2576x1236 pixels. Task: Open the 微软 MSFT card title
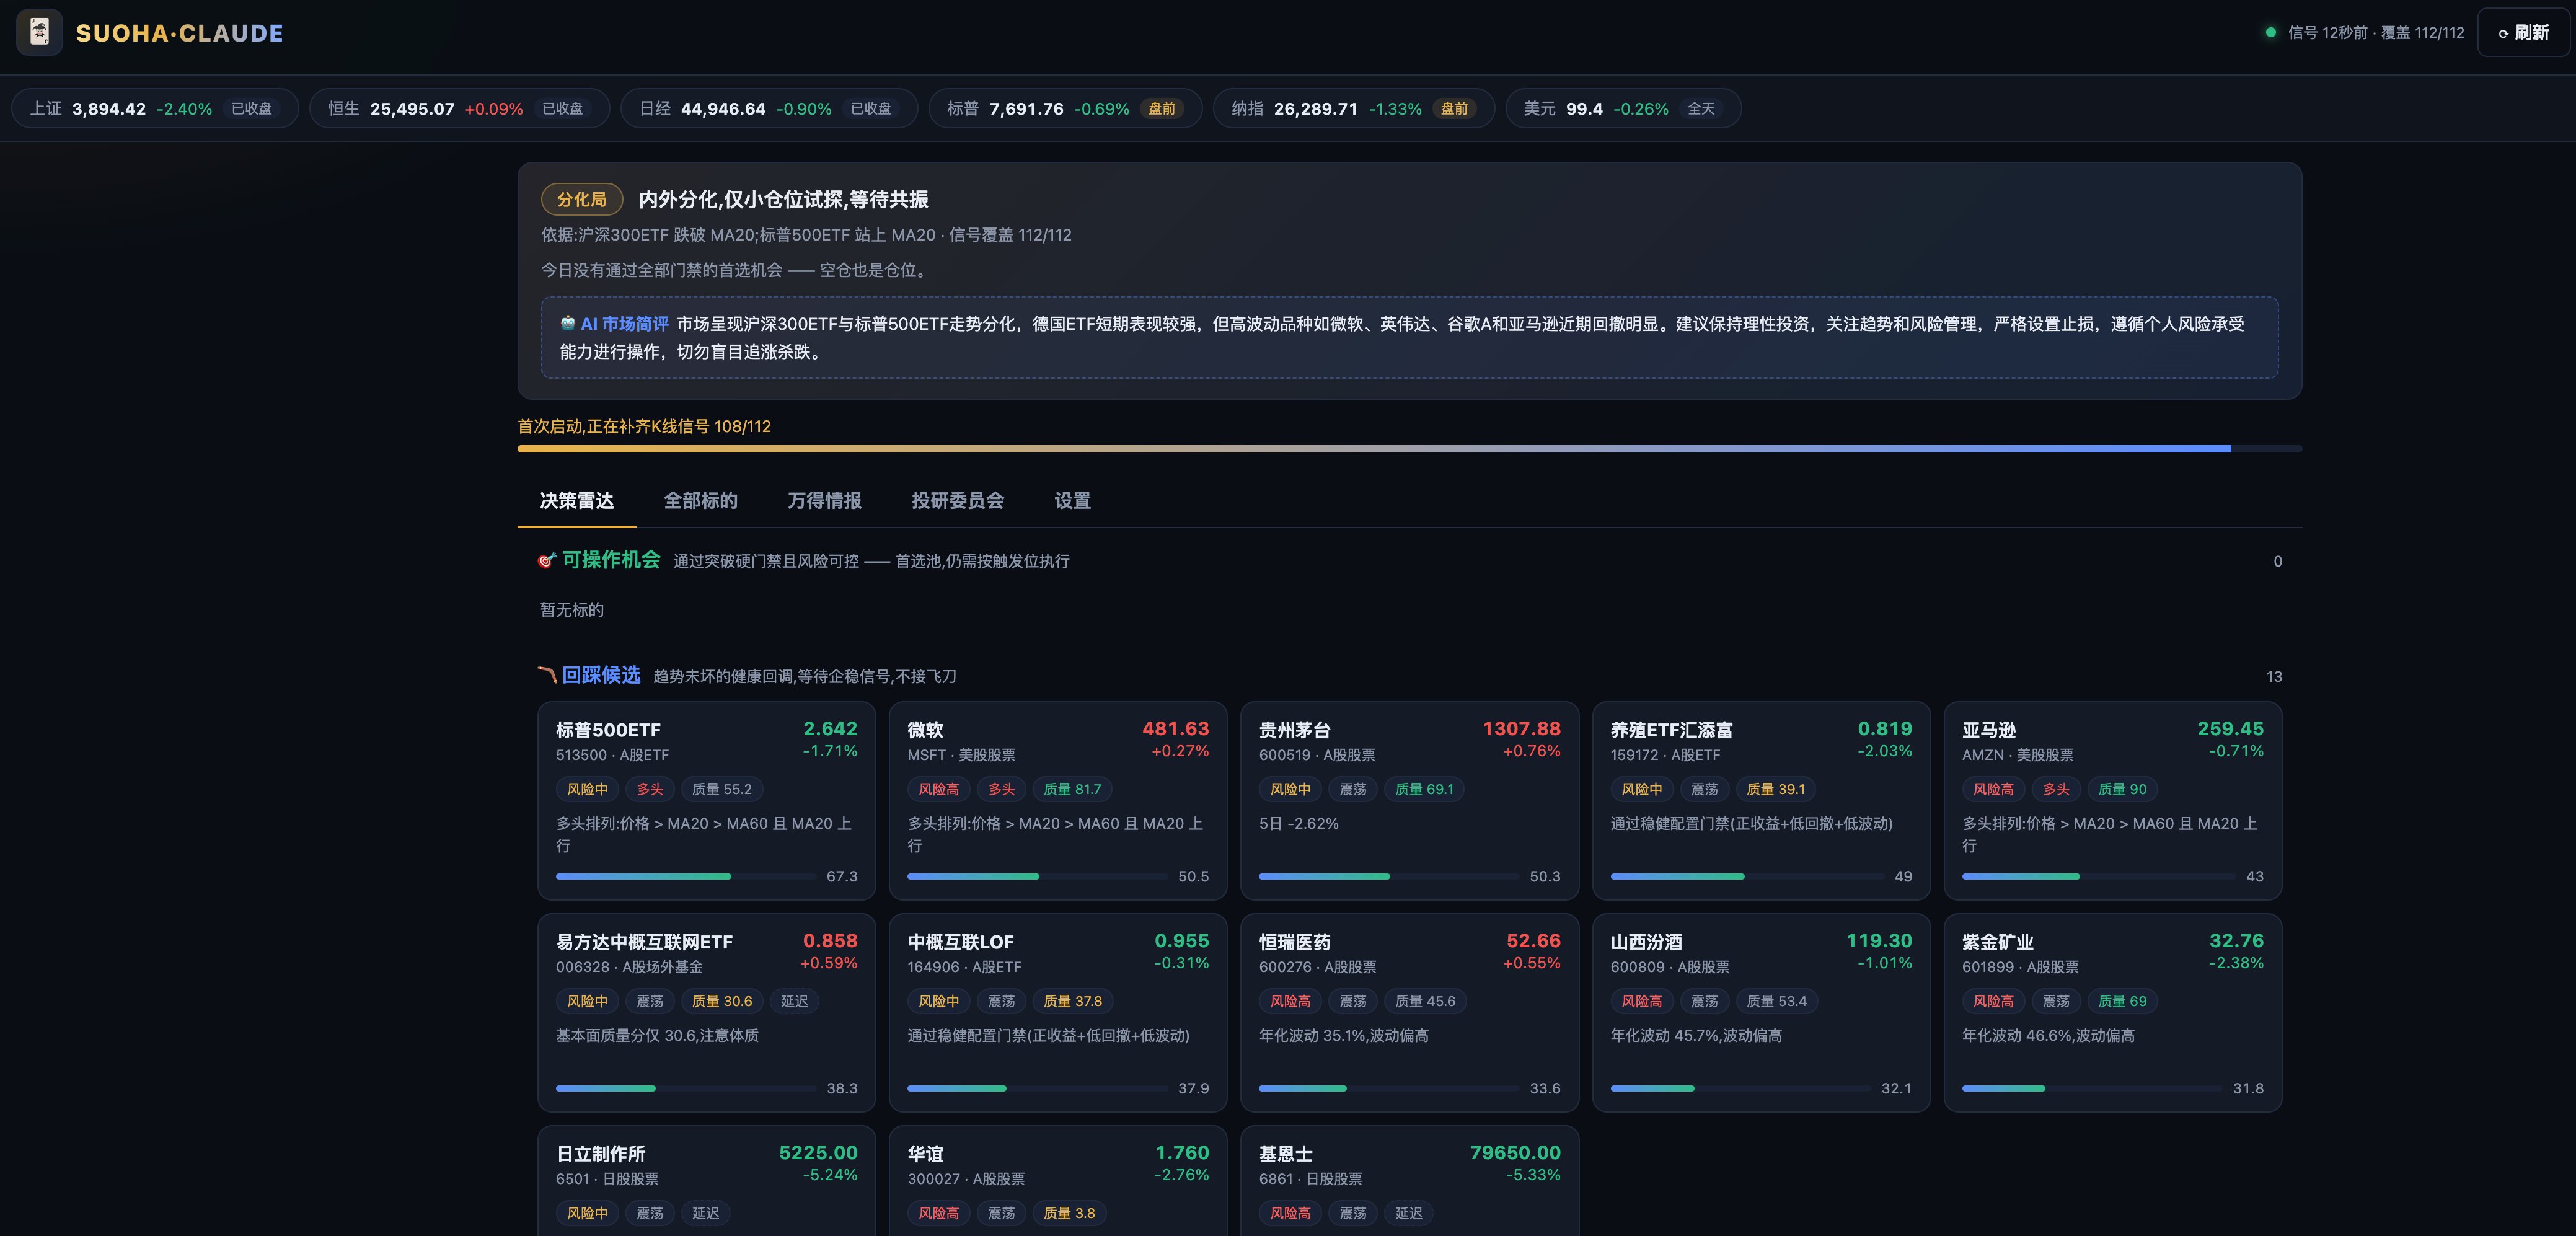(x=925, y=730)
